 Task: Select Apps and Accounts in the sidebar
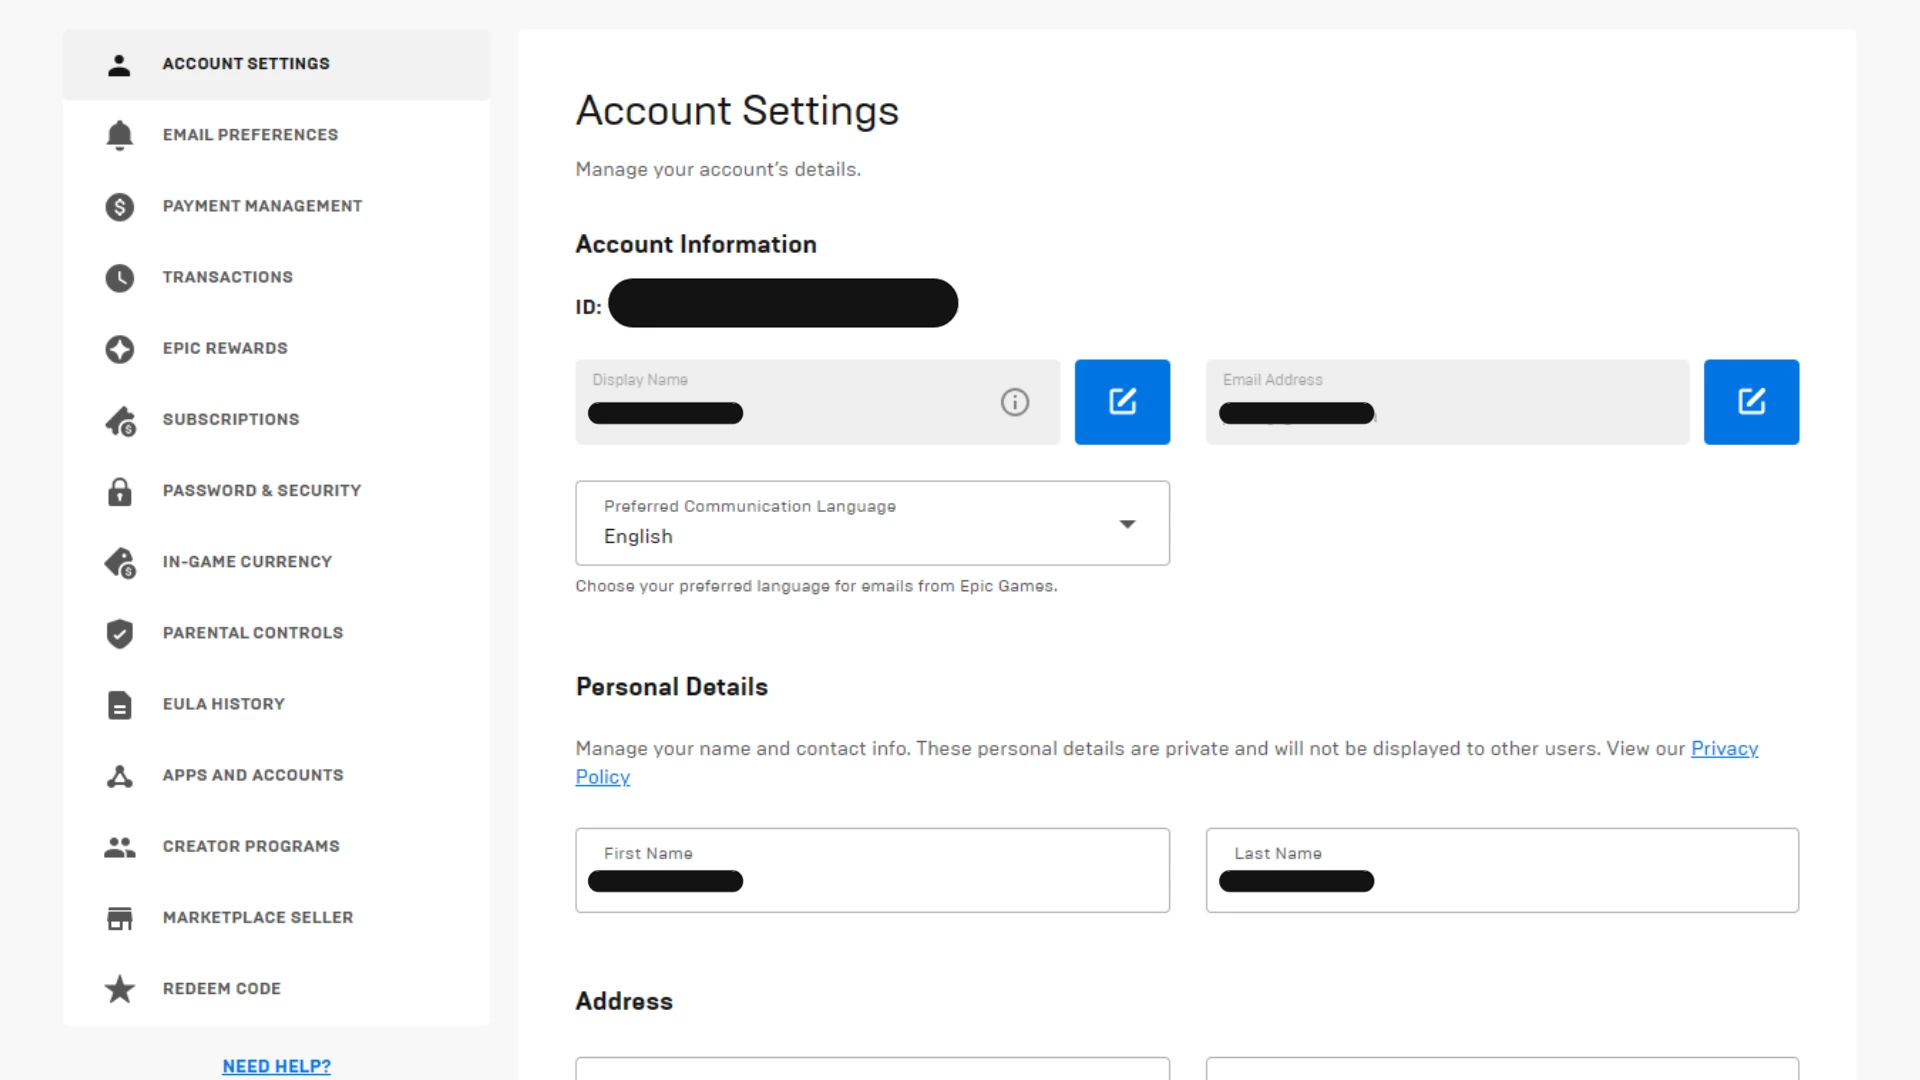pyautogui.click(x=253, y=775)
